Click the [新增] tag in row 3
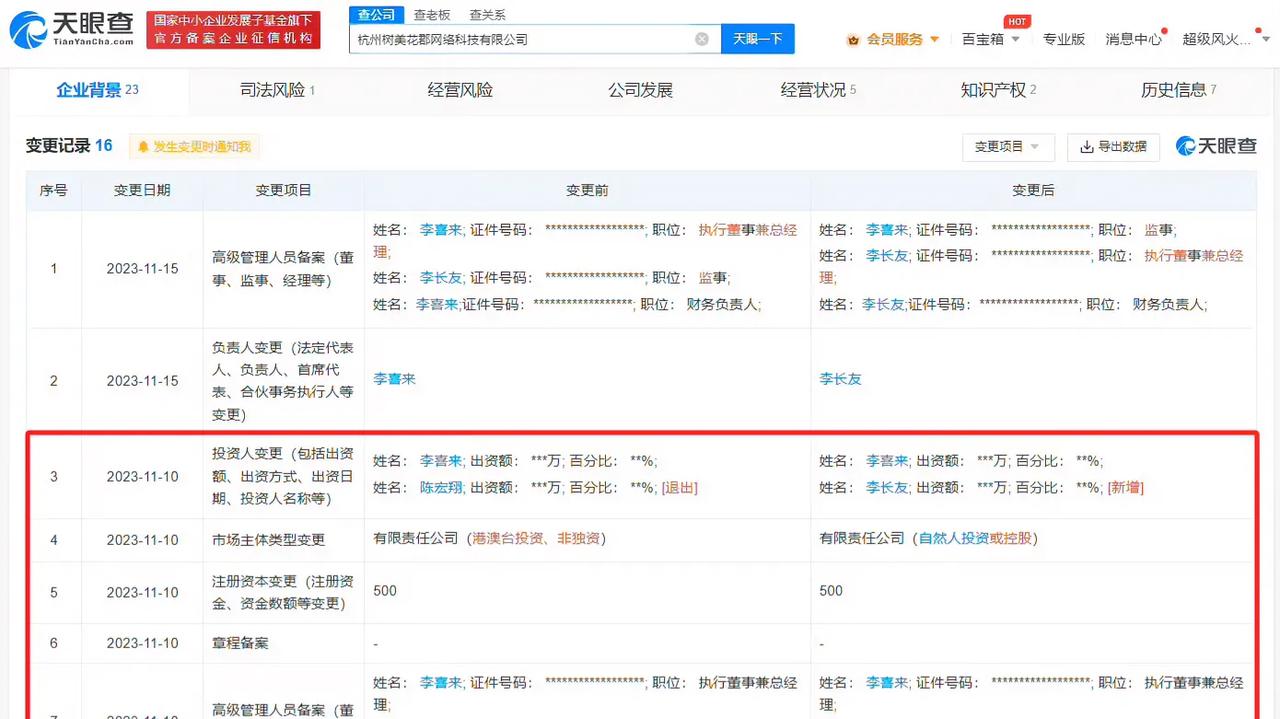Viewport: 1280px width, 719px height. pos(1125,488)
